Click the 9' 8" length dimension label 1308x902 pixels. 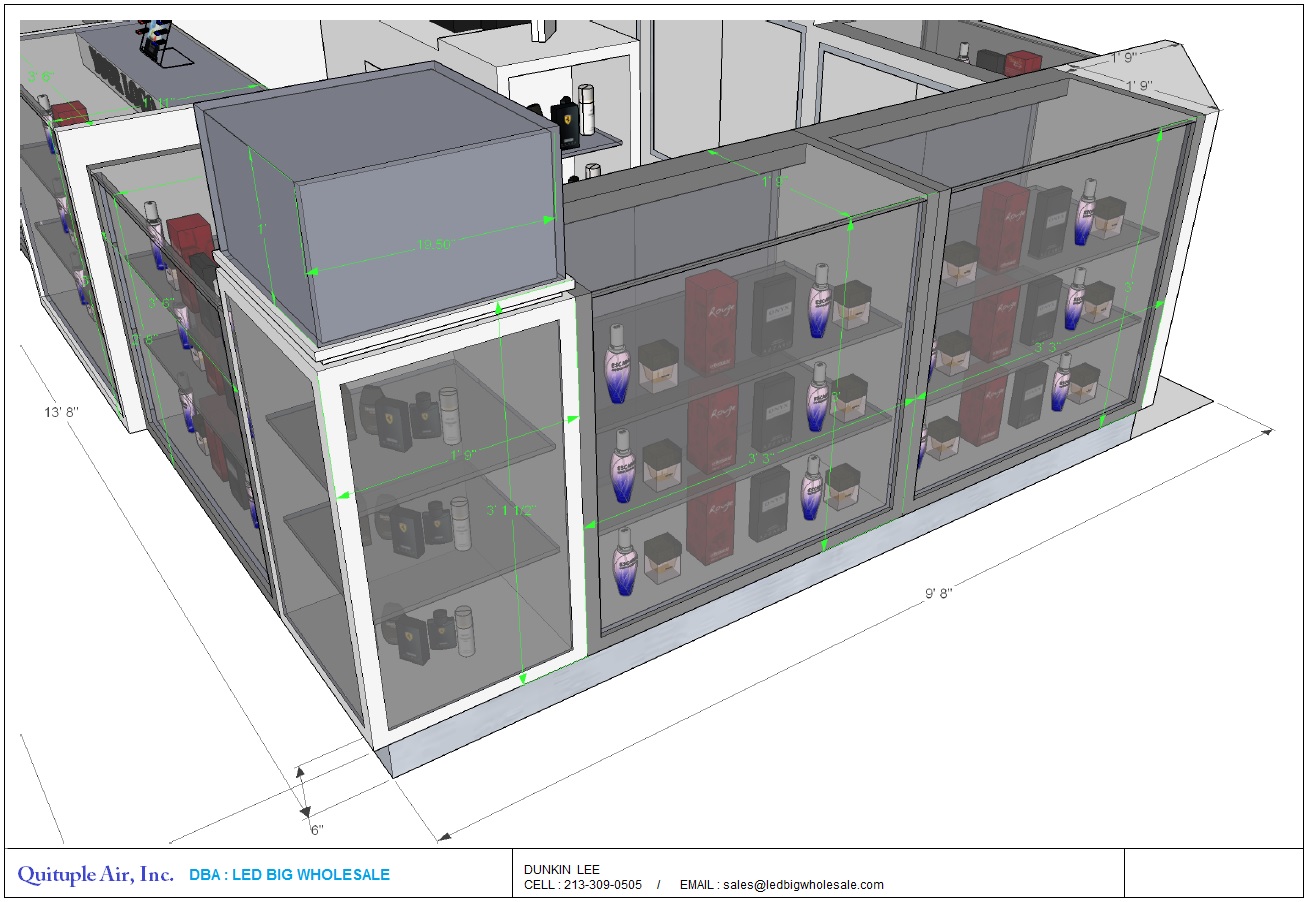[x=938, y=593]
